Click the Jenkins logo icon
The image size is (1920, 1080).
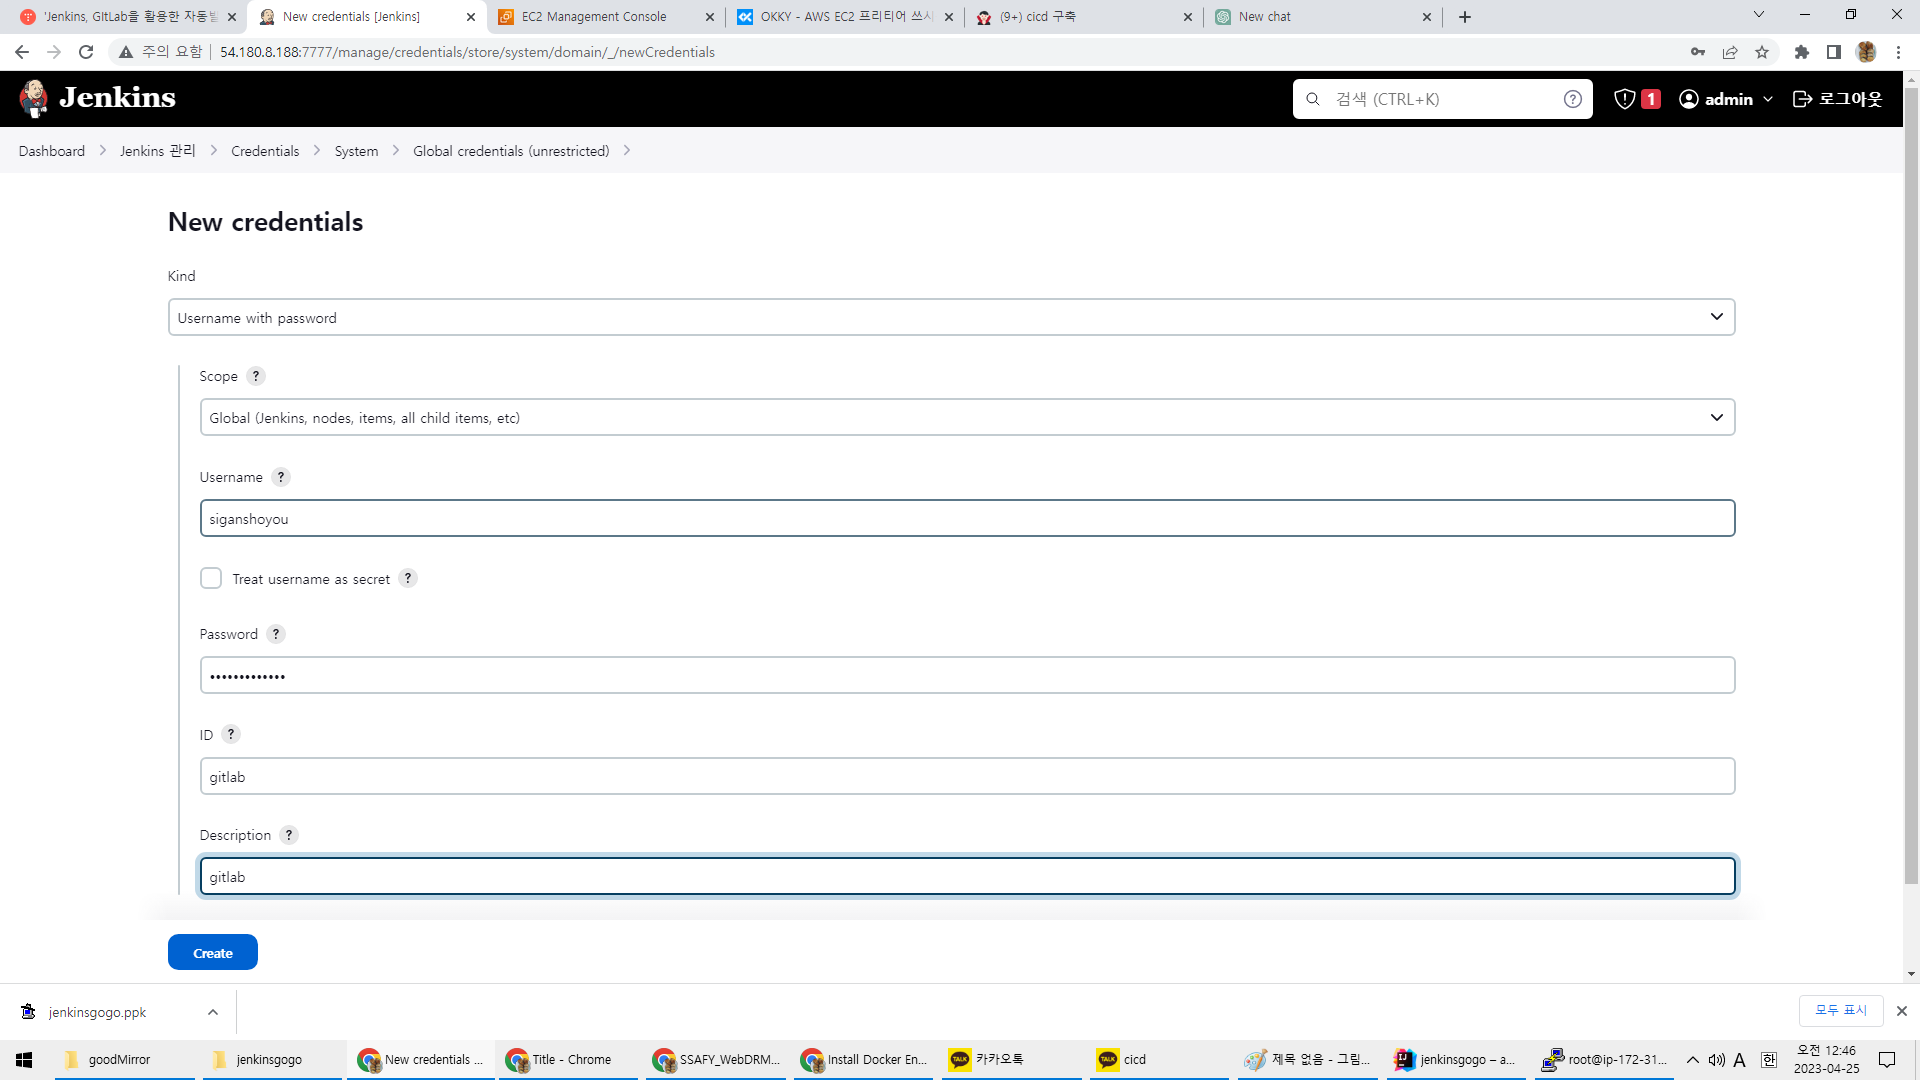coord(34,98)
